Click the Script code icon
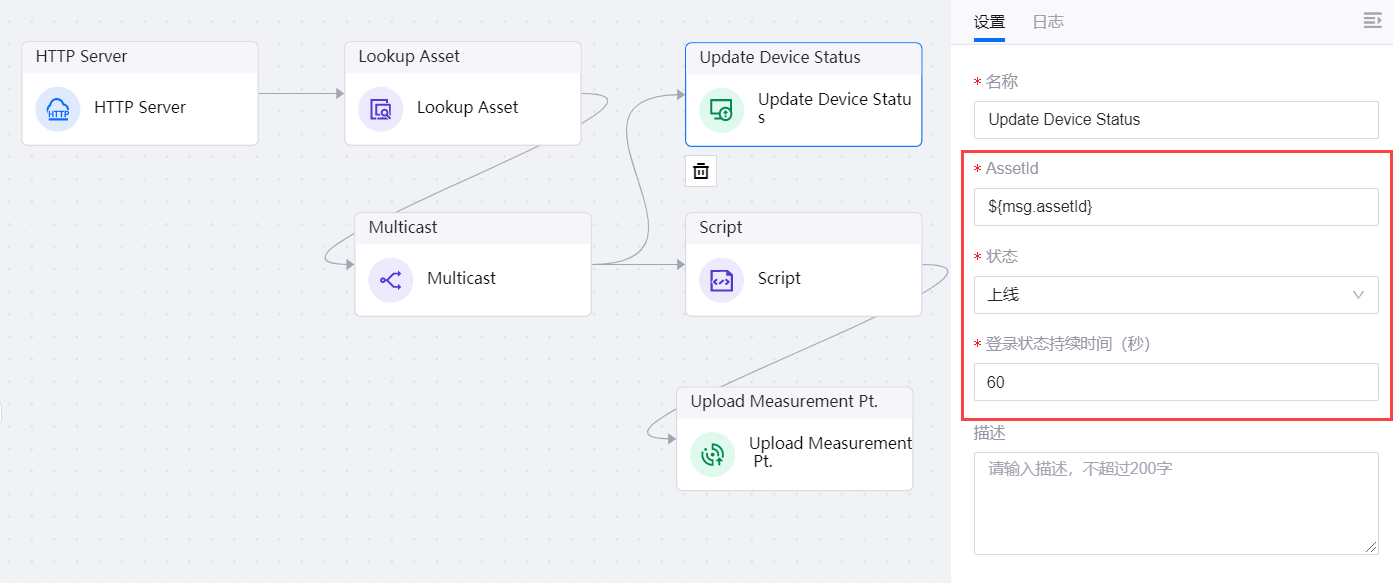Screen dimensions: 1393x583 tap(721, 279)
